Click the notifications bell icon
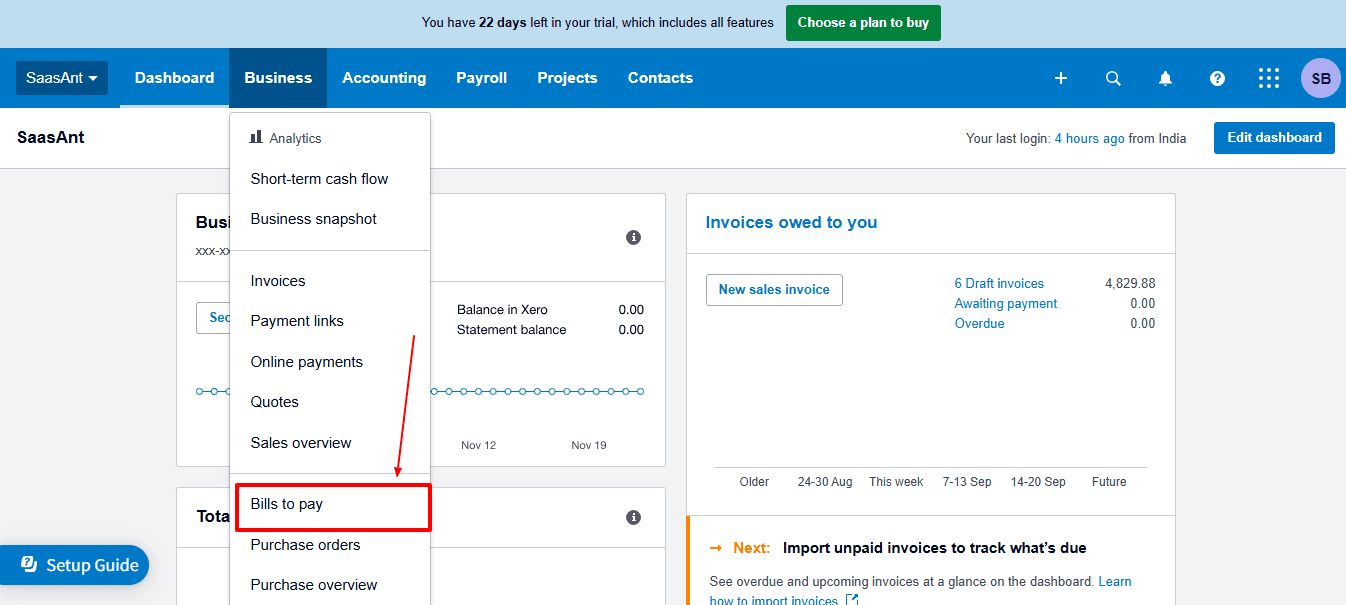Viewport: 1346px width, 605px height. click(x=1165, y=77)
